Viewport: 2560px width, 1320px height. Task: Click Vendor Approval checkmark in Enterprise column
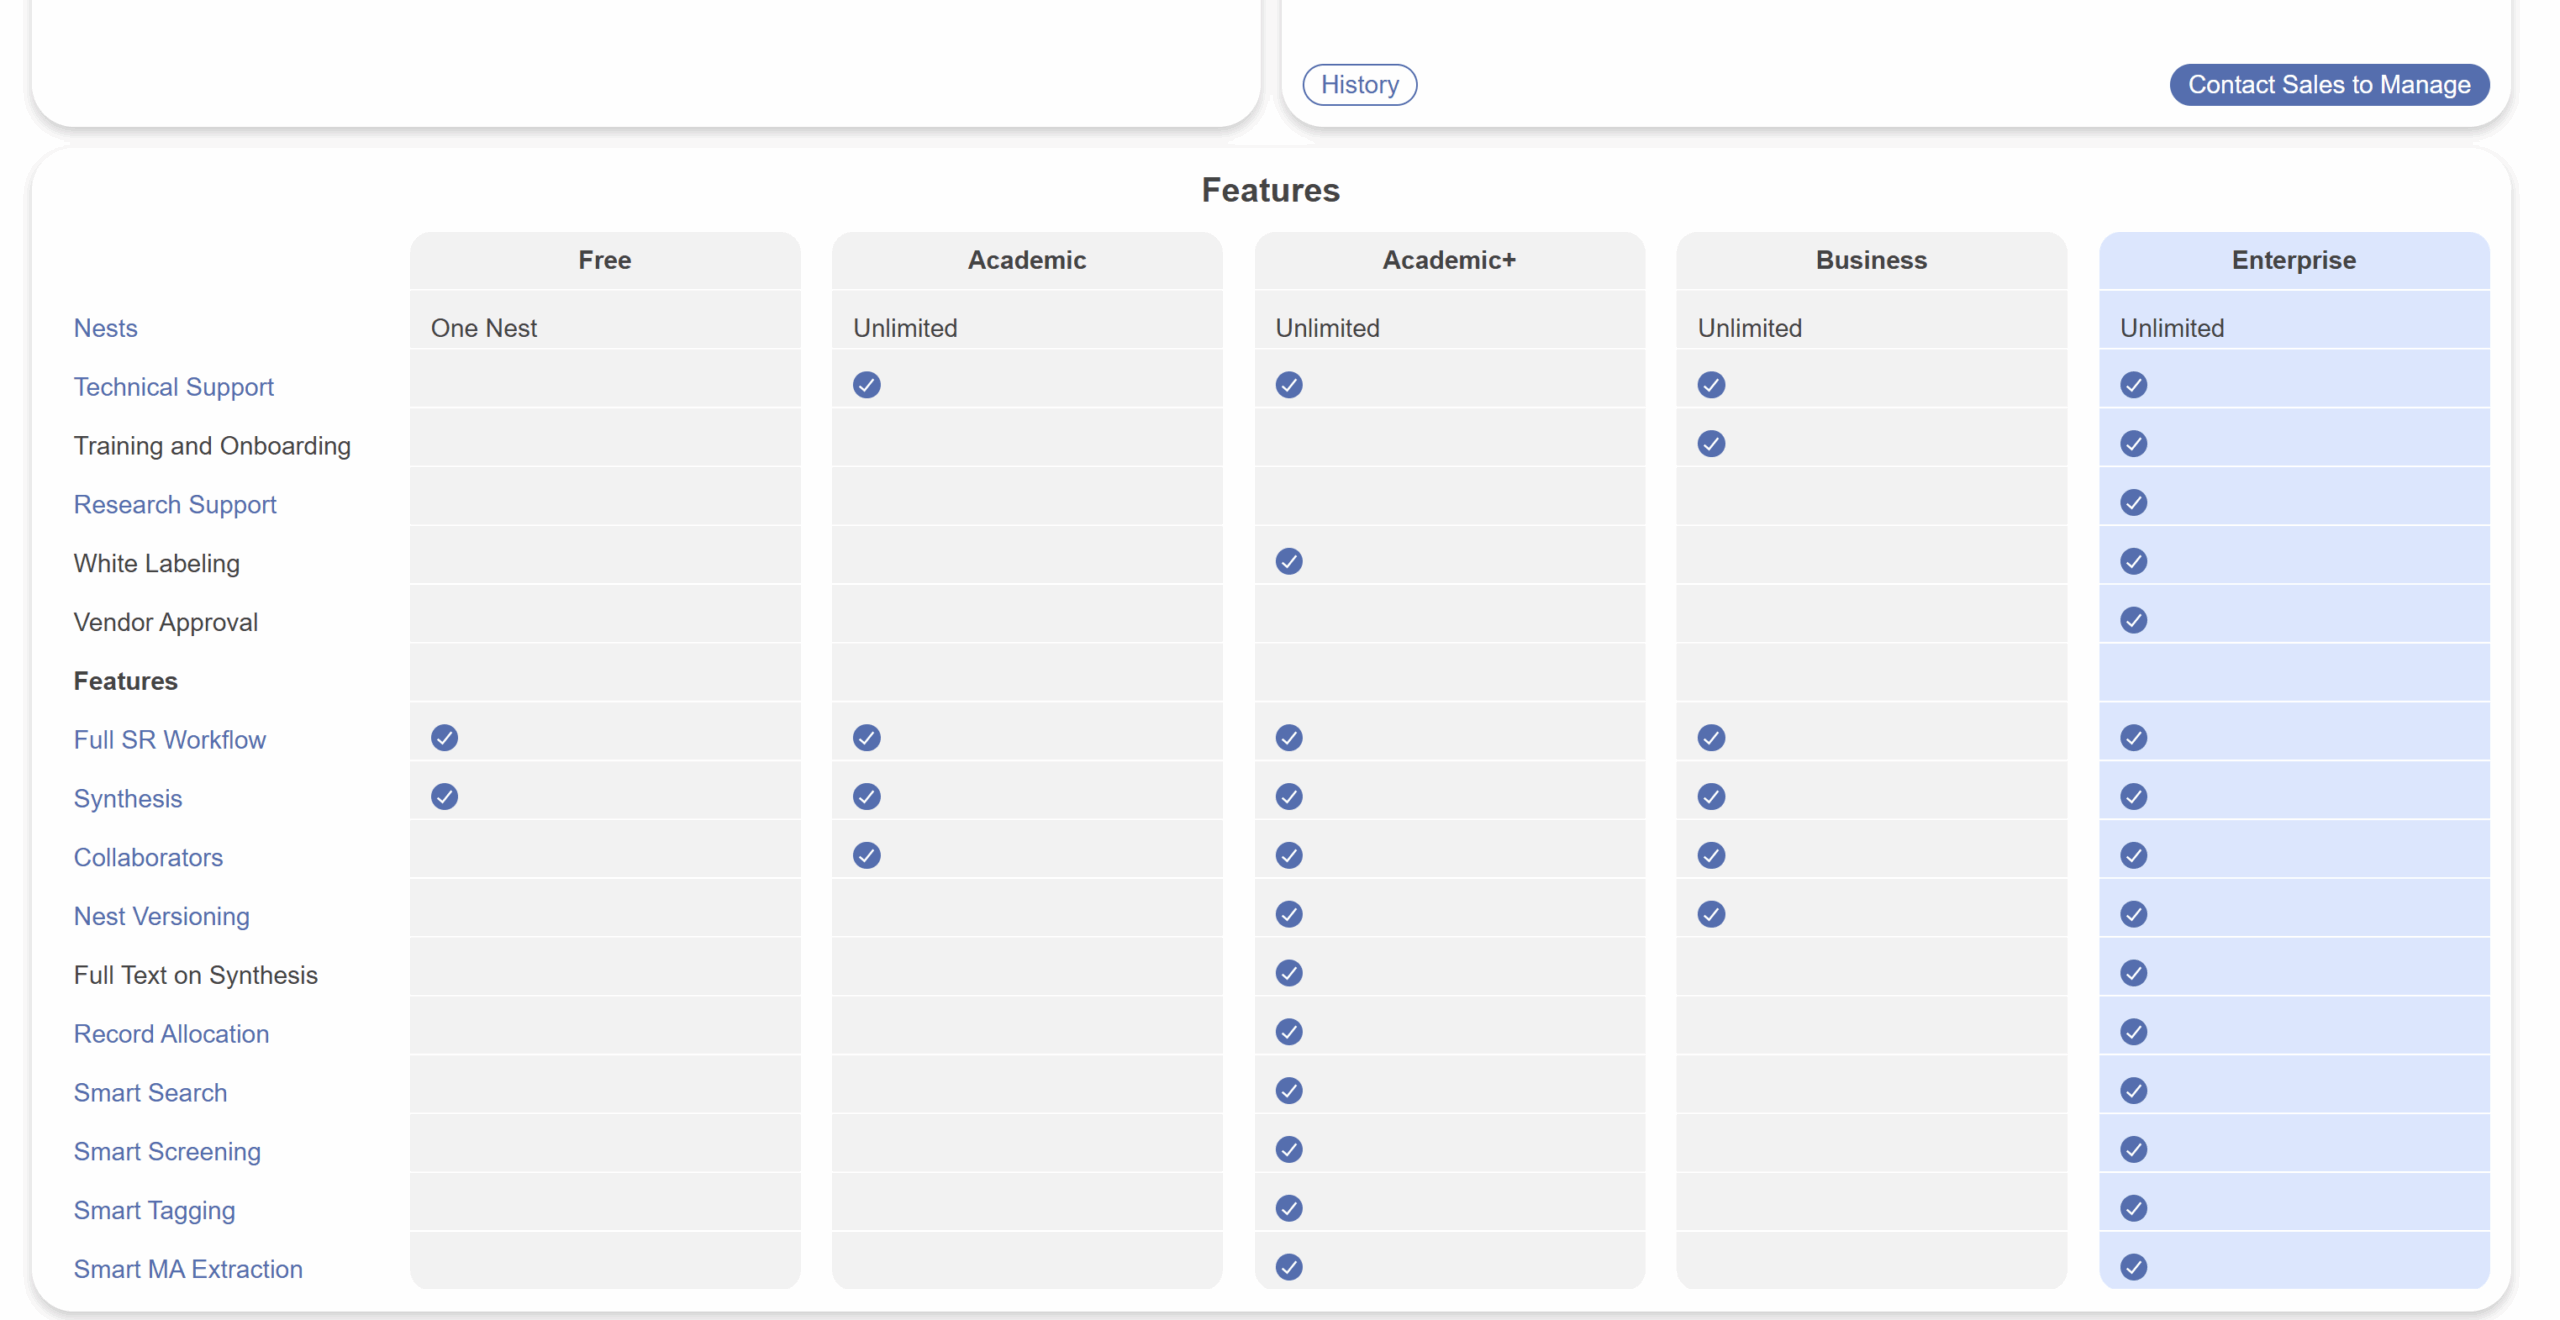coord(2133,621)
